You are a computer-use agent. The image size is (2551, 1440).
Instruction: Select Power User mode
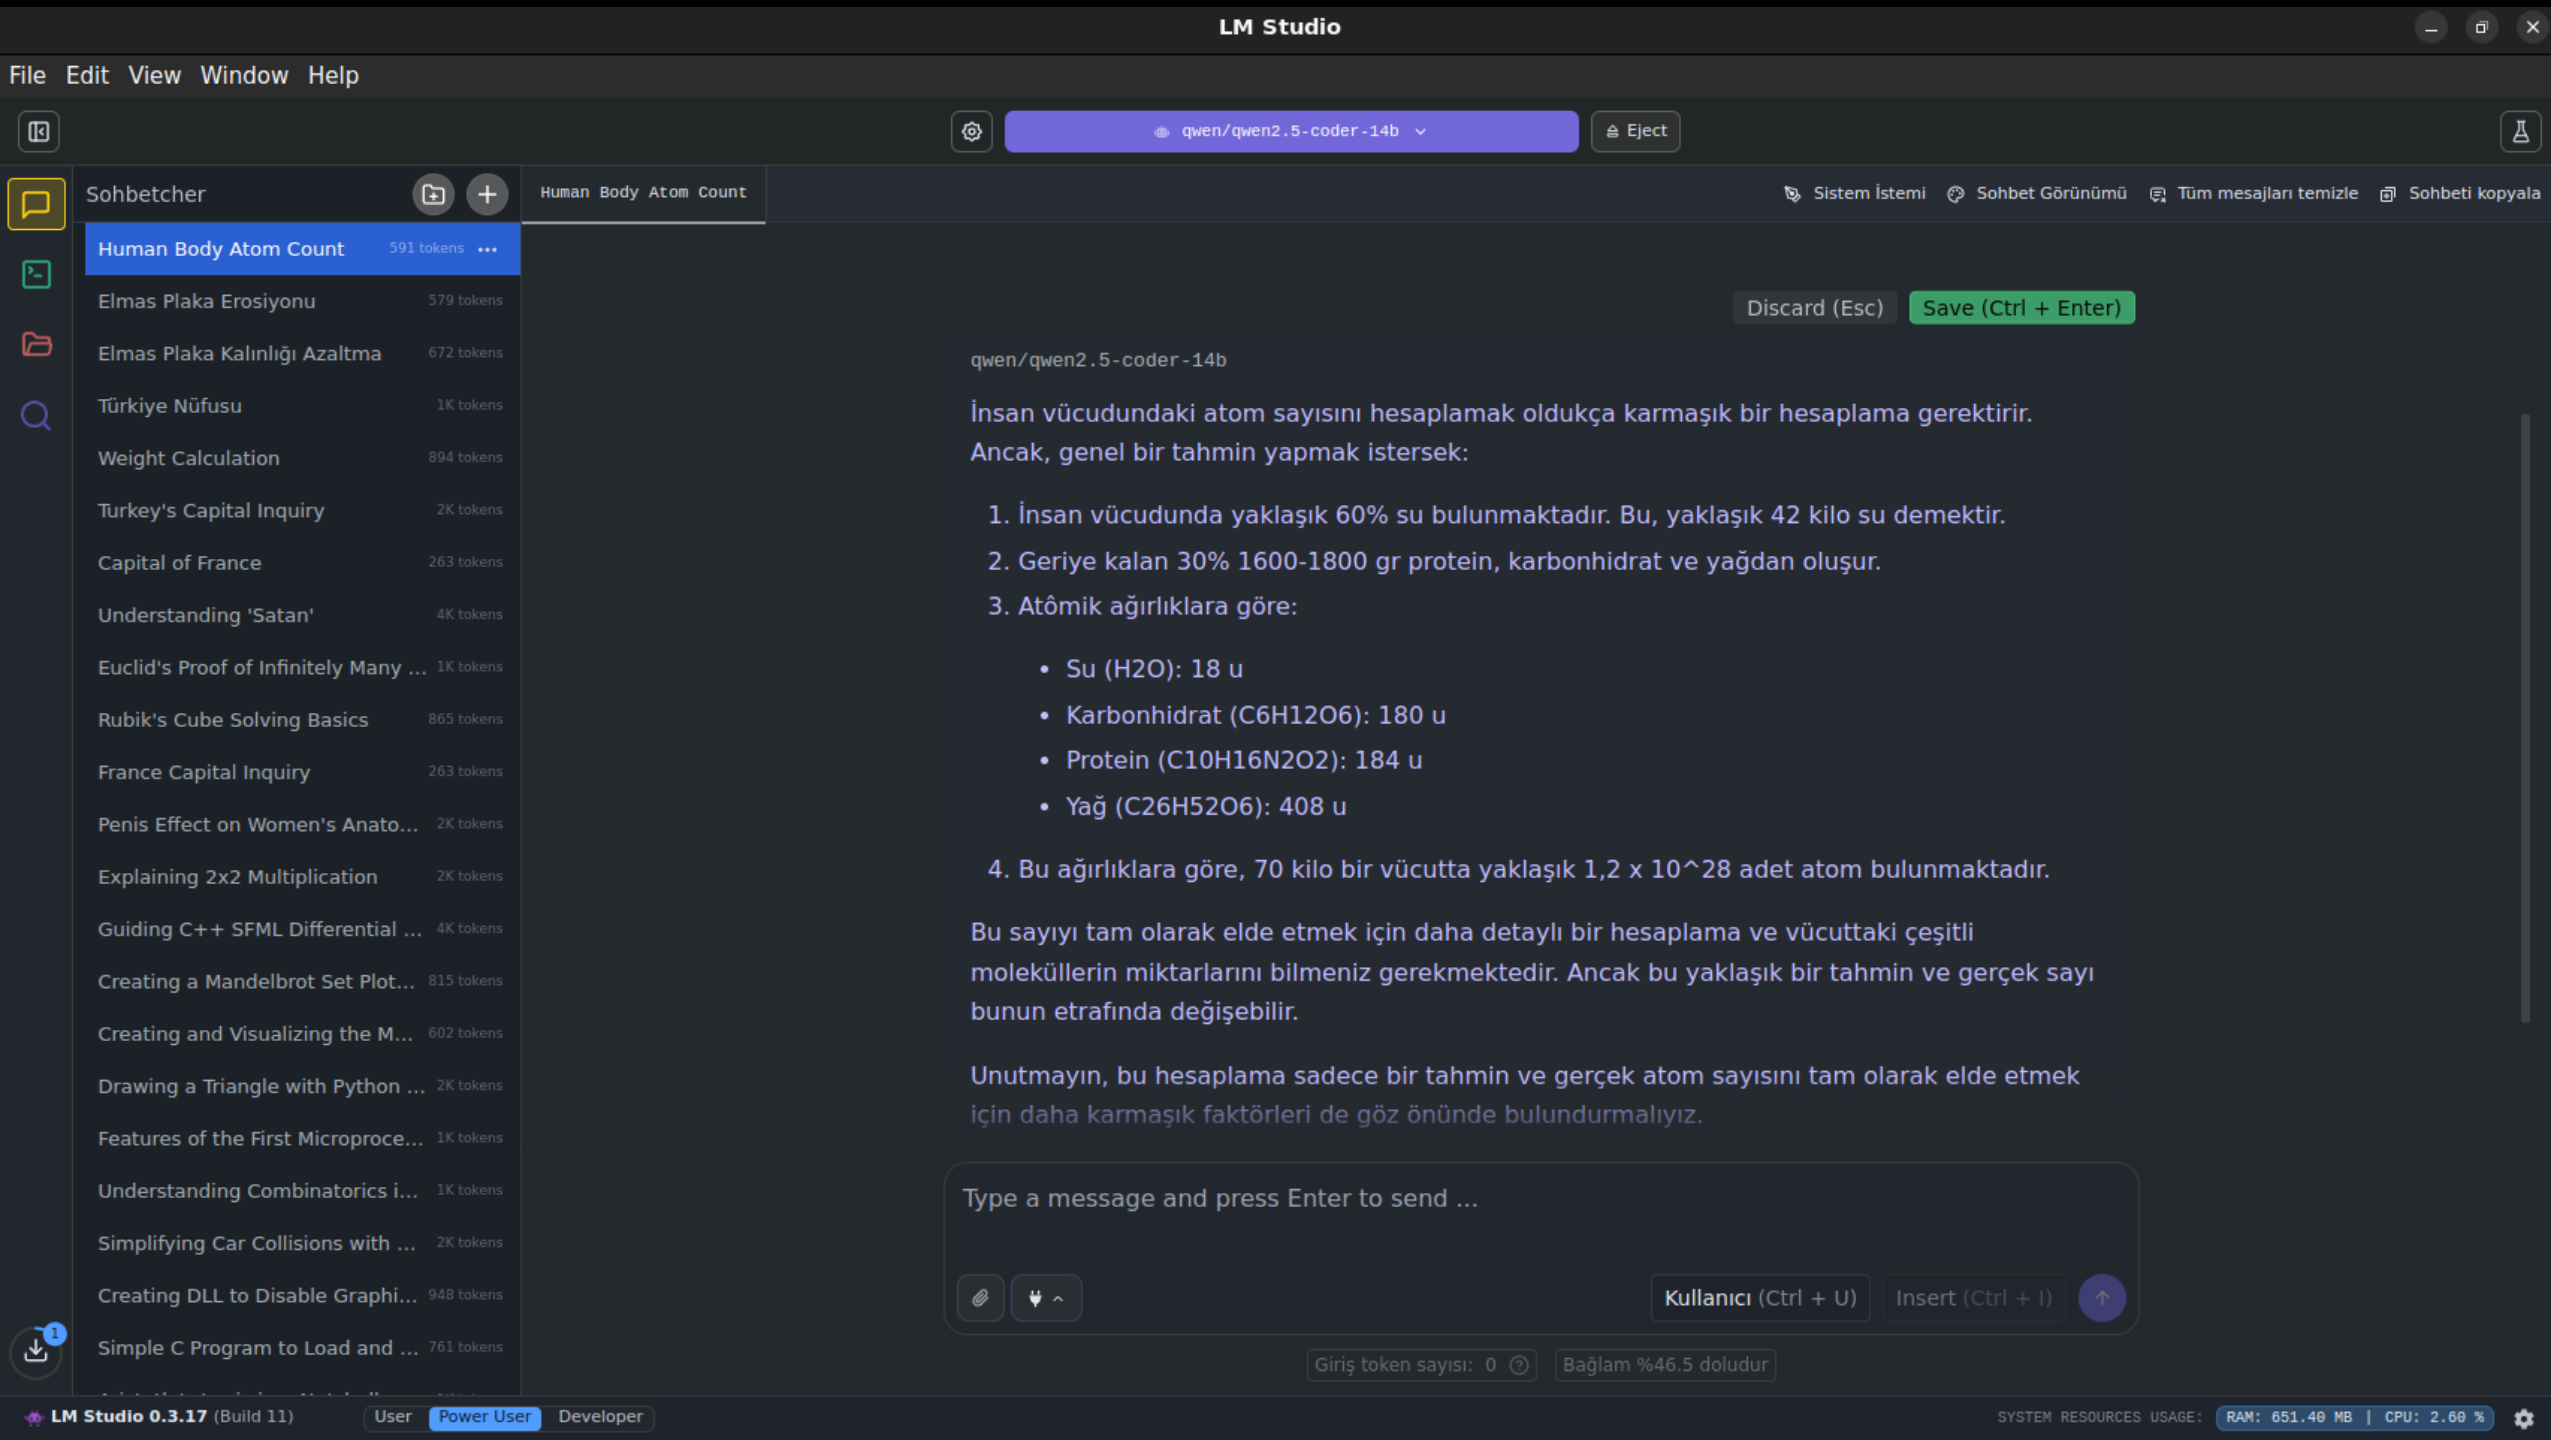(484, 1417)
